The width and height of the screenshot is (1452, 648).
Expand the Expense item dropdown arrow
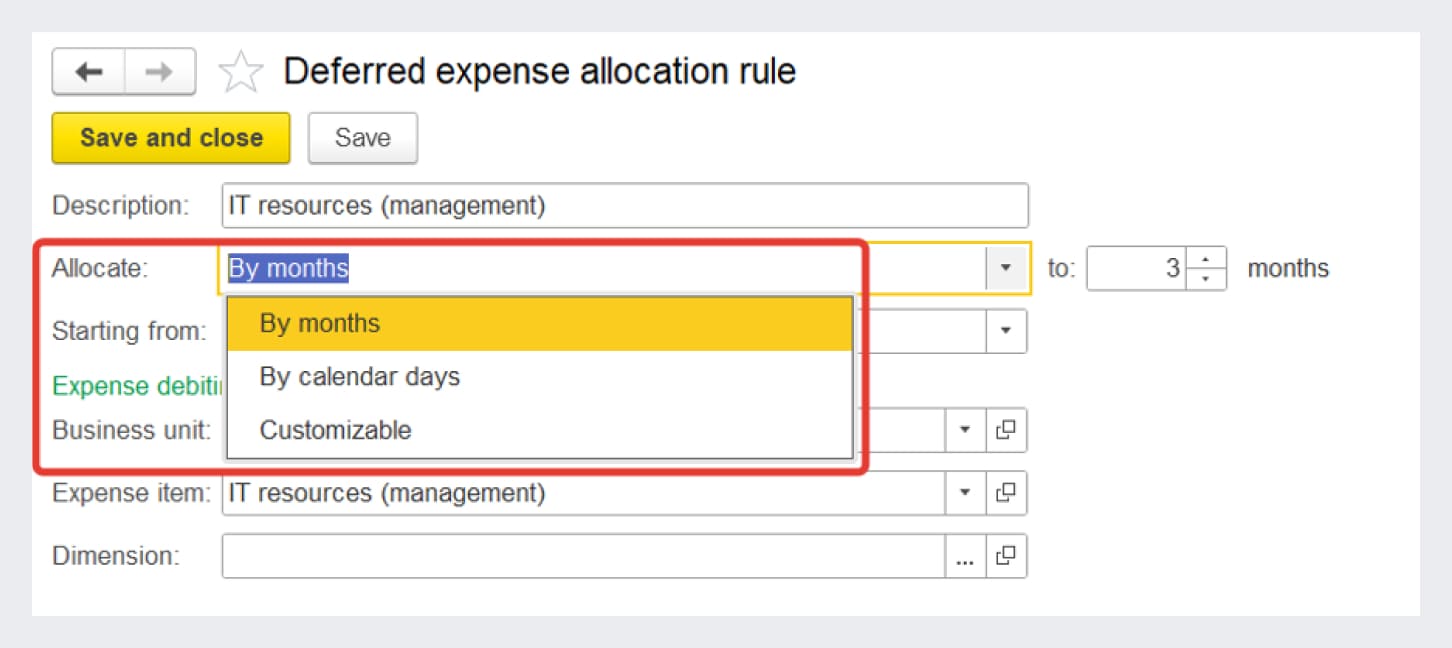tap(965, 492)
